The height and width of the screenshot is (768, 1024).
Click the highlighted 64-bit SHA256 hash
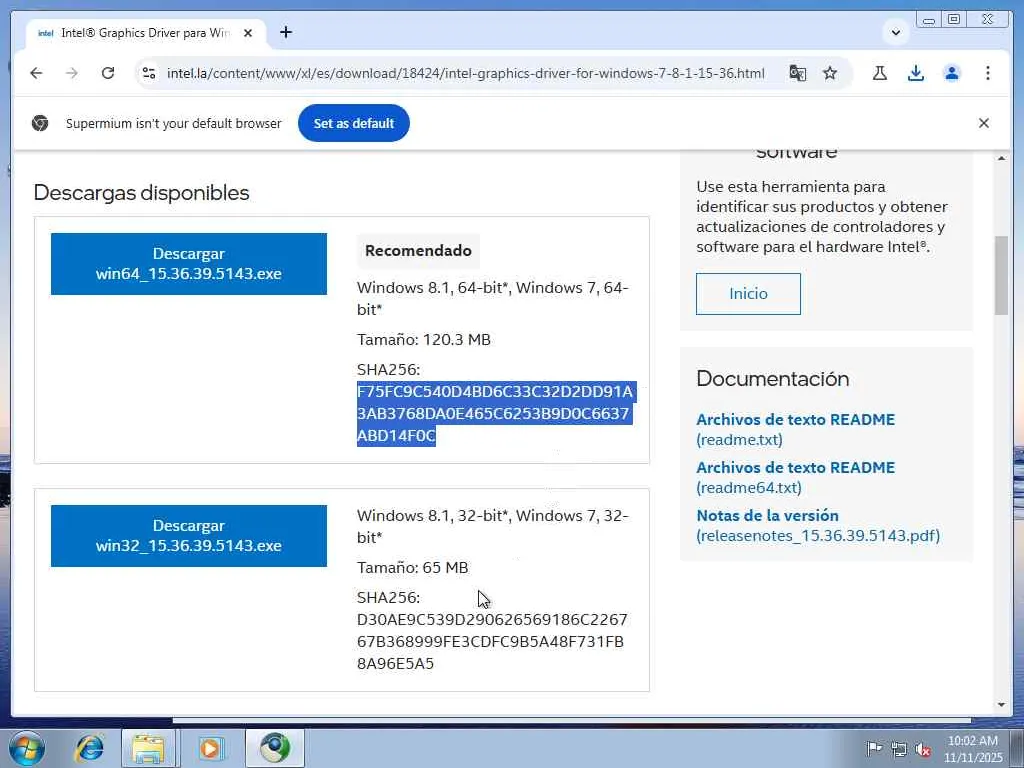click(x=495, y=413)
